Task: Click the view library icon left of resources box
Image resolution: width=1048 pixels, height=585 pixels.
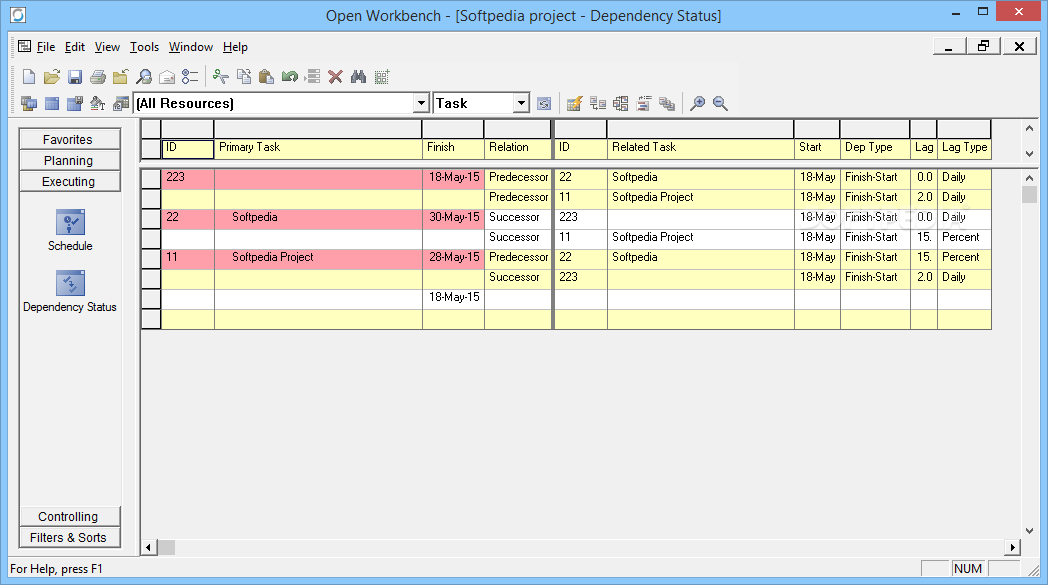Action: [121, 104]
